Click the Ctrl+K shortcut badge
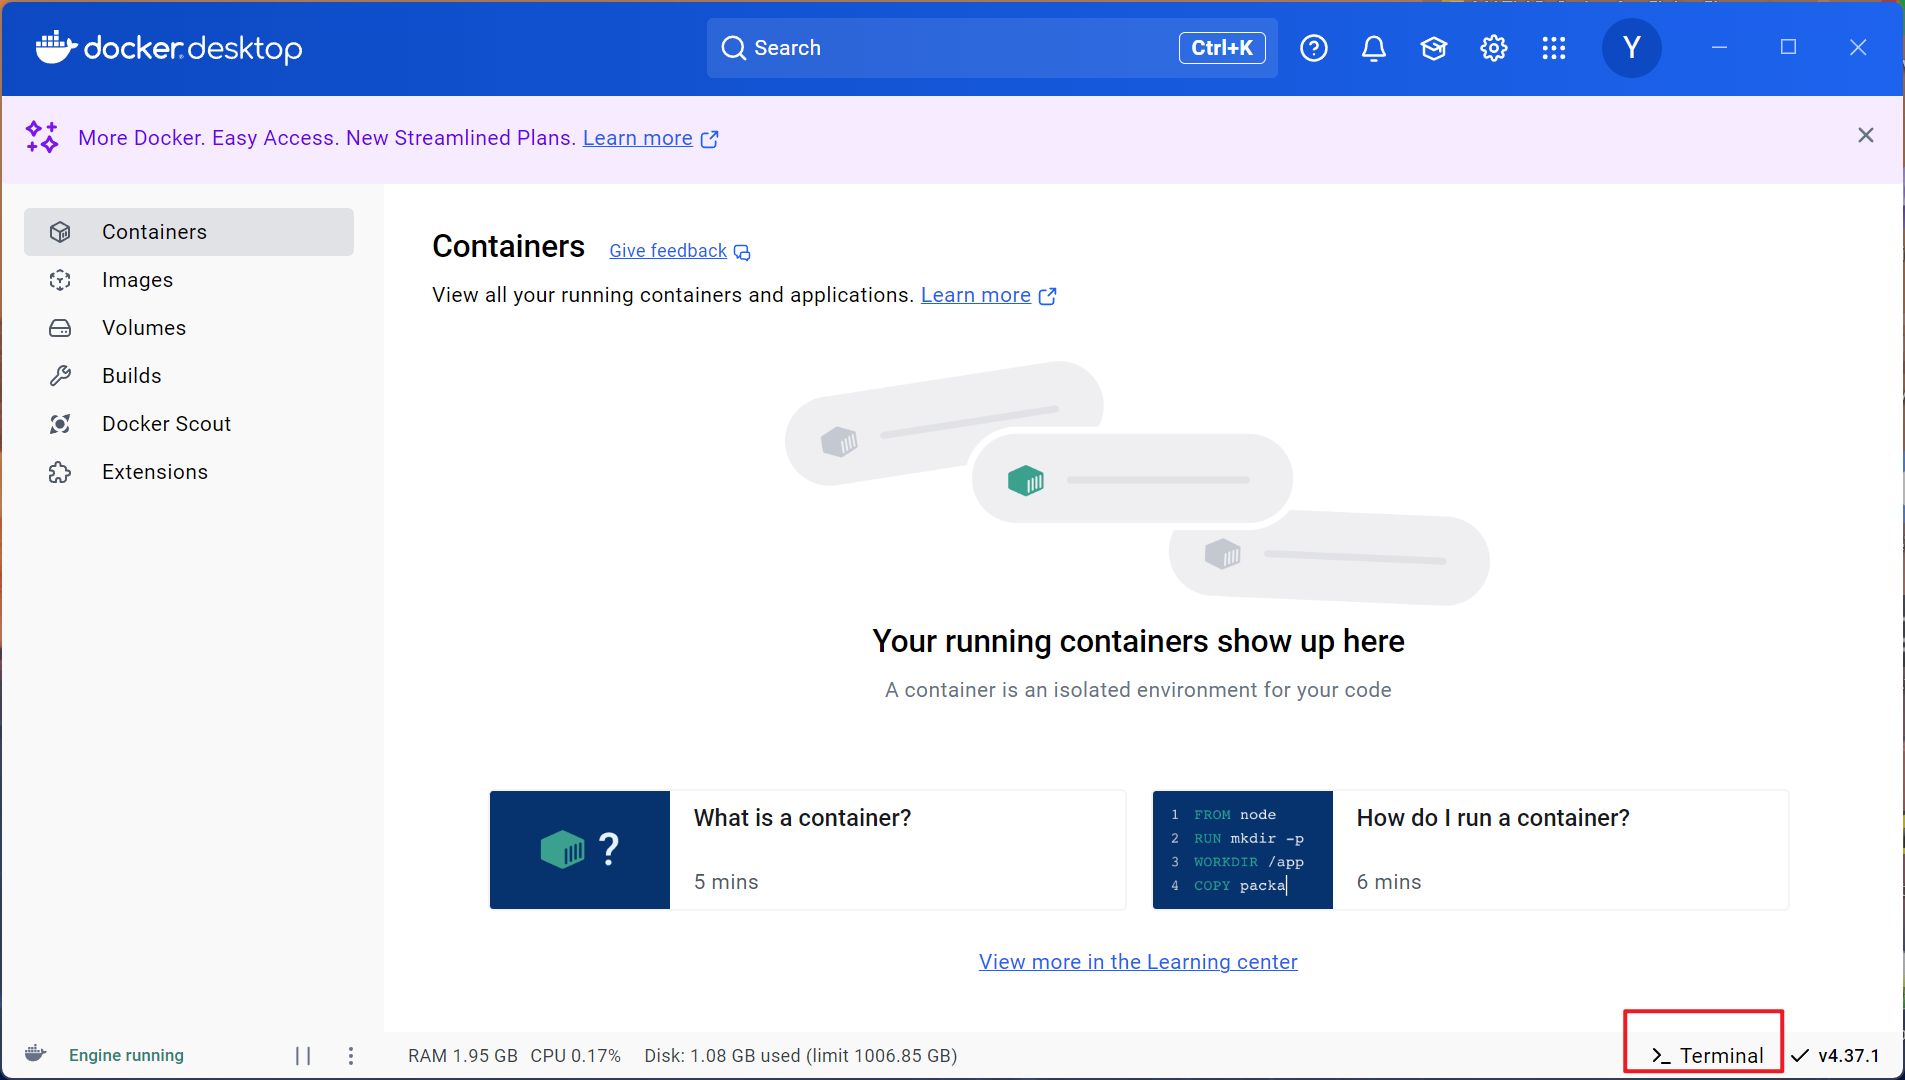 (1222, 48)
